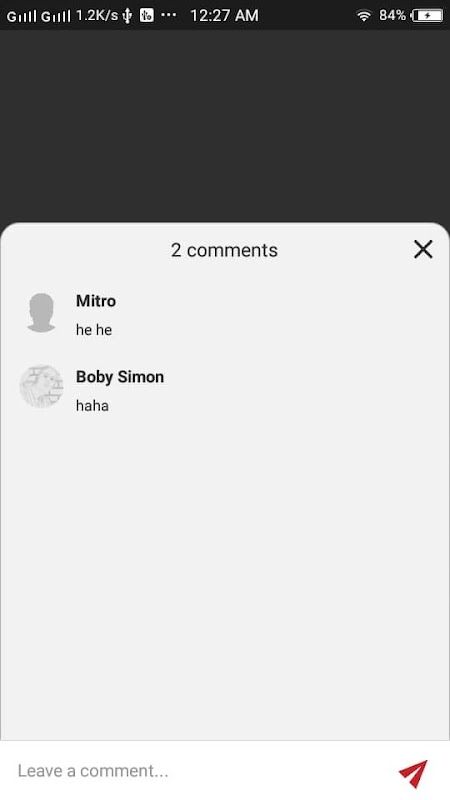Tap the first cellular signal indicator
The width and height of the screenshot is (450, 800).
pyautogui.click(x=21, y=16)
